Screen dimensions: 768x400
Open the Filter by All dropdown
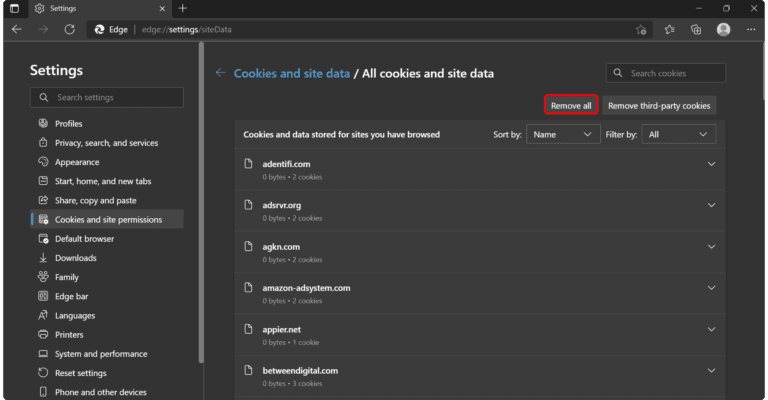(678, 134)
